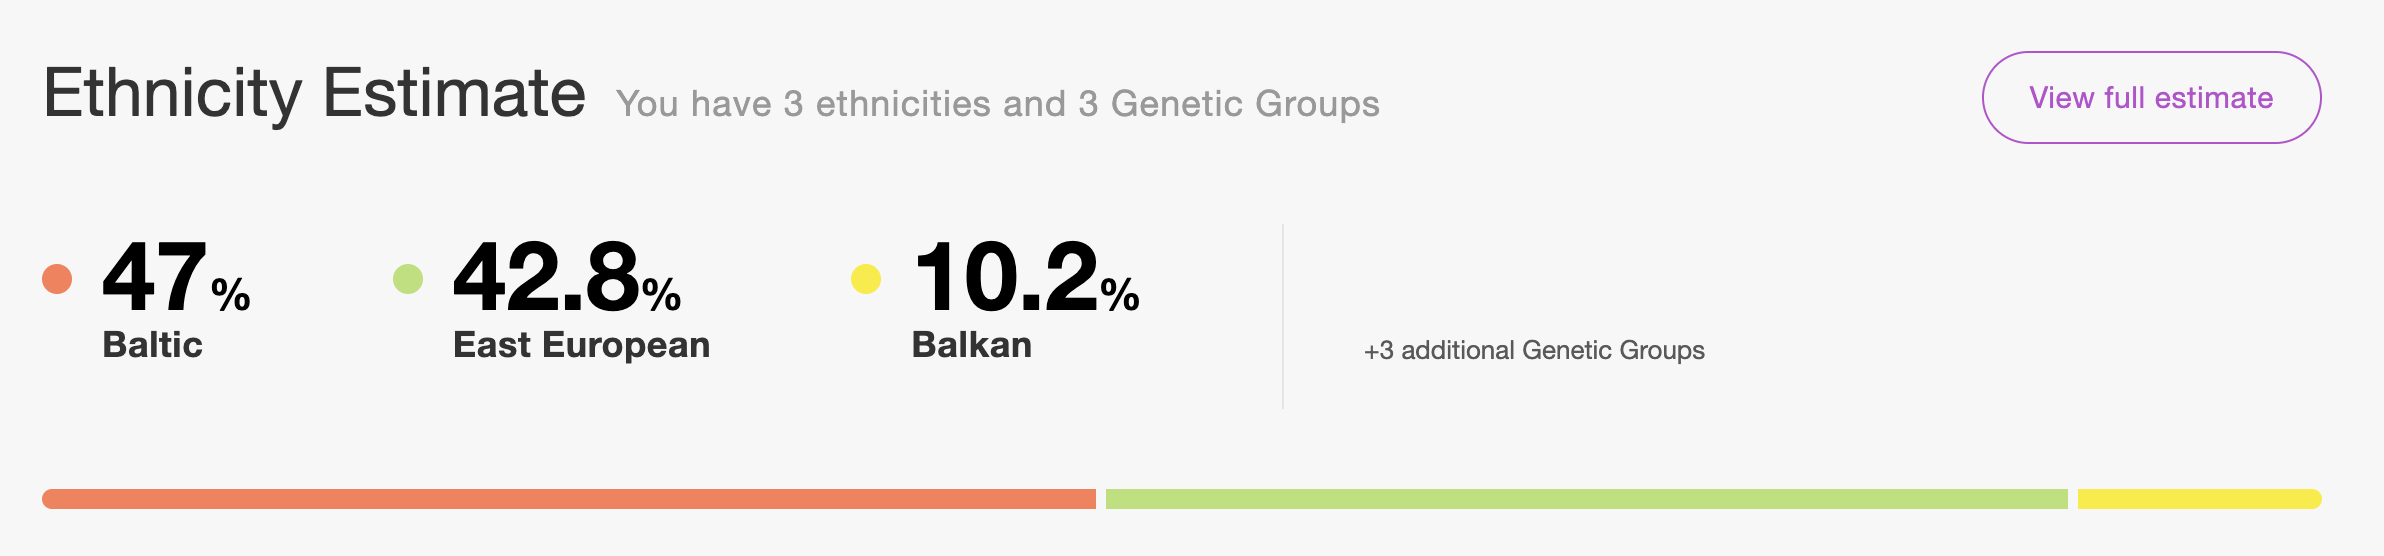Select the 42.8 East European percentage number

(x=545, y=277)
